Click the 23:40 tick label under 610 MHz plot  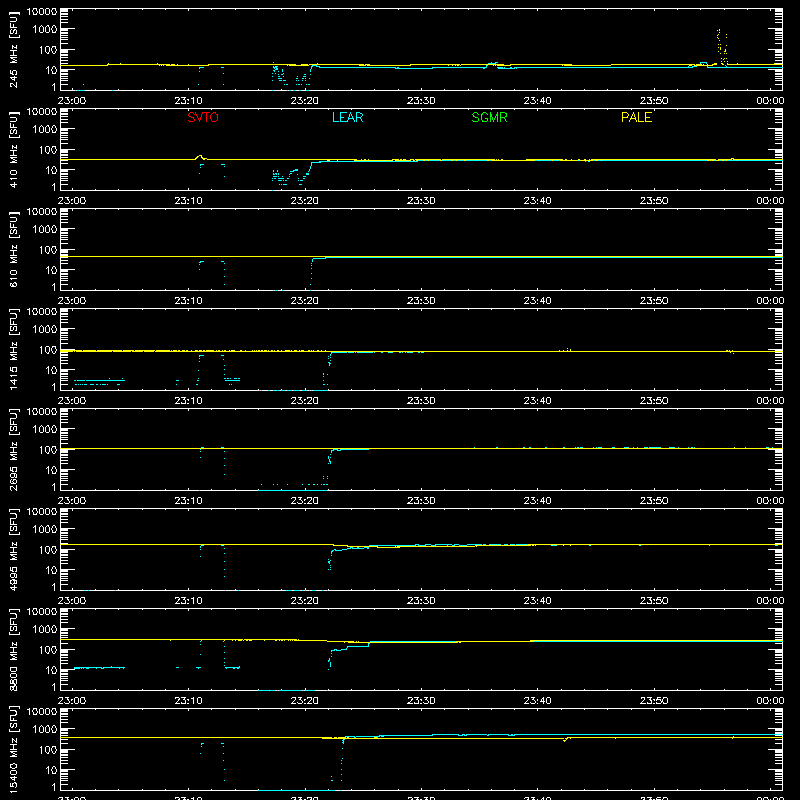coord(537,301)
